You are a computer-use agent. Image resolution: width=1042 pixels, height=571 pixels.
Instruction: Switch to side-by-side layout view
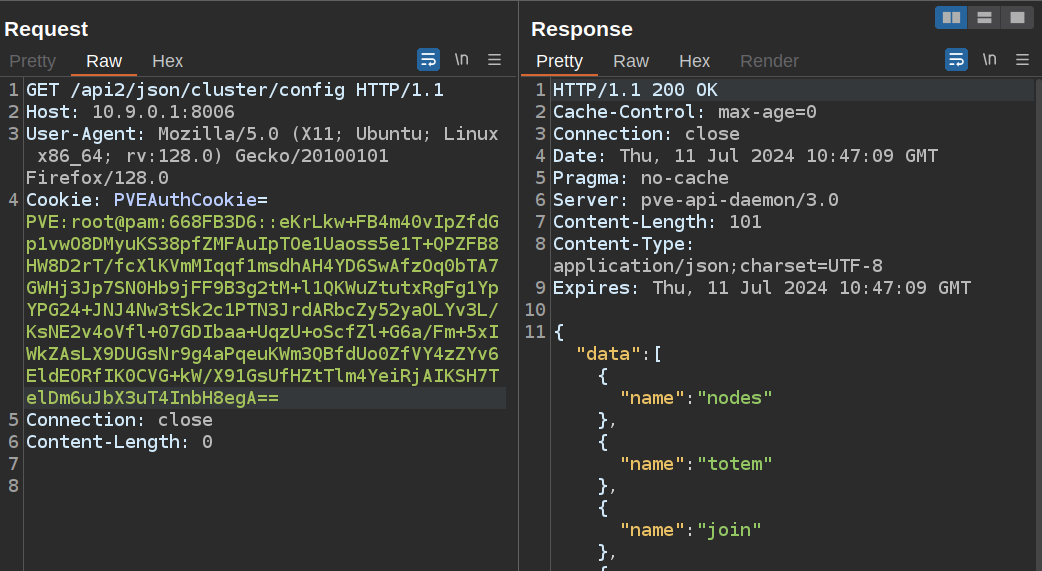pyautogui.click(x=951, y=17)
